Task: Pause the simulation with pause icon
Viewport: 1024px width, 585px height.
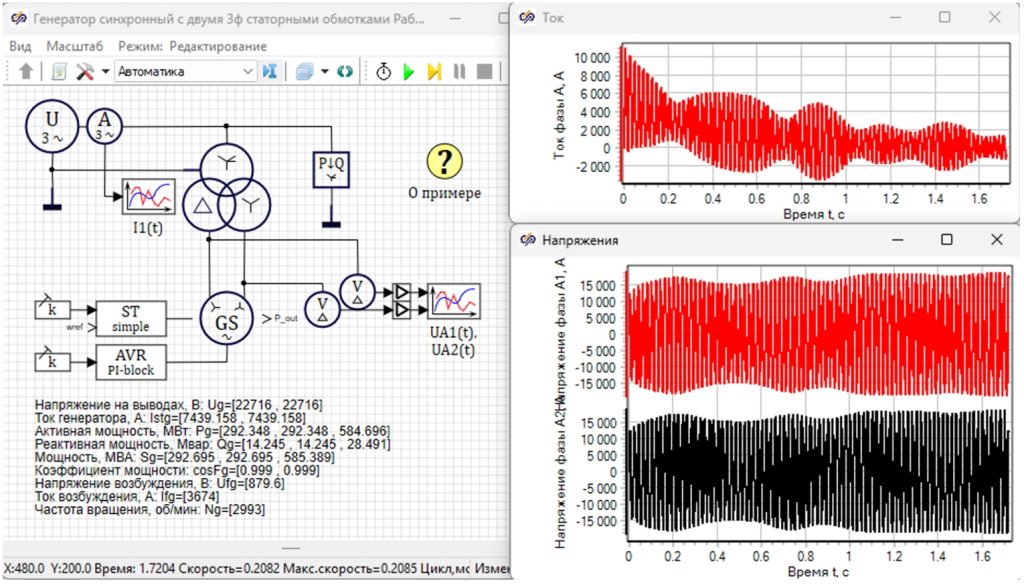Action: coord(459,71)
